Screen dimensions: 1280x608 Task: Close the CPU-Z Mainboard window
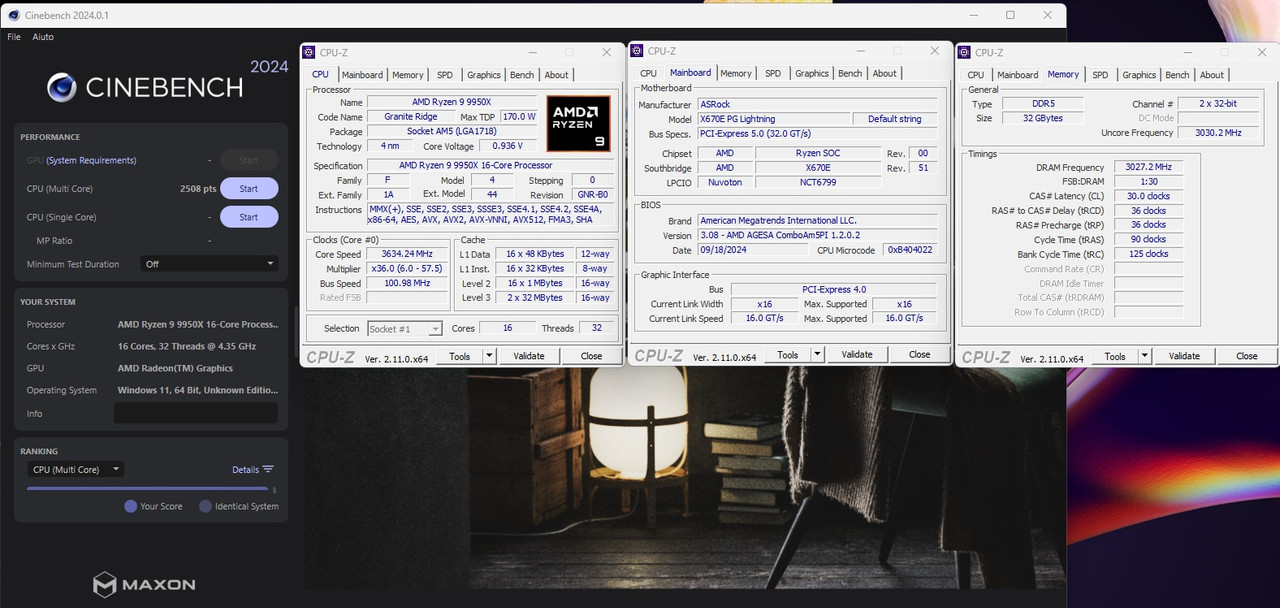click(934, 51)
